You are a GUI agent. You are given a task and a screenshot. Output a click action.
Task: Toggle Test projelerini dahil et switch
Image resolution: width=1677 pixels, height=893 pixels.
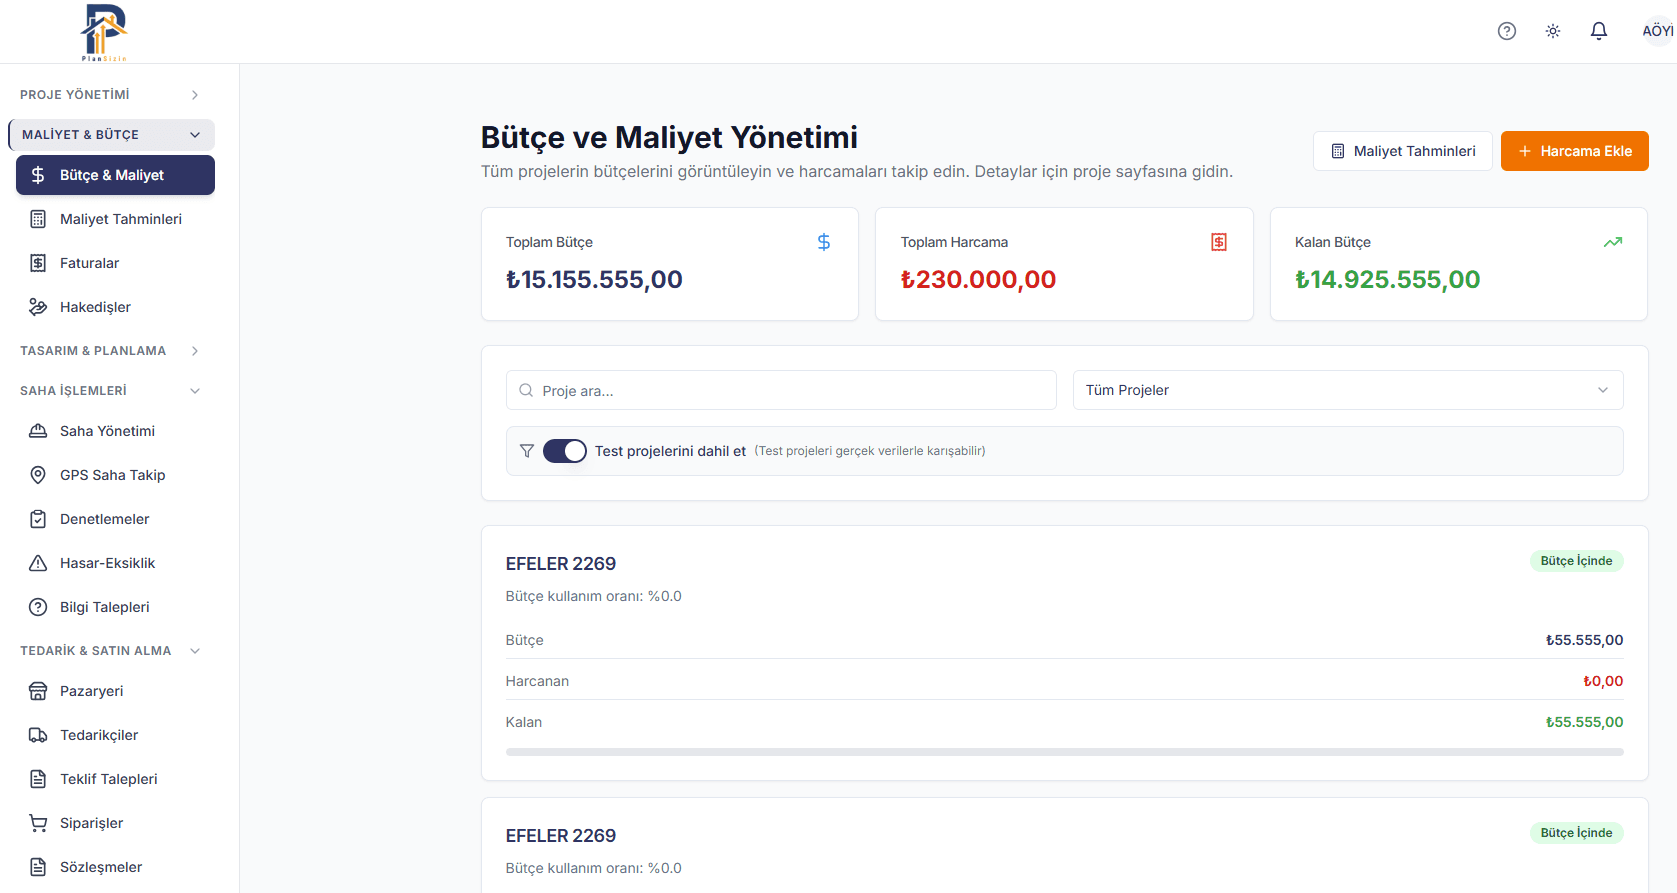[x=565, y=451]
